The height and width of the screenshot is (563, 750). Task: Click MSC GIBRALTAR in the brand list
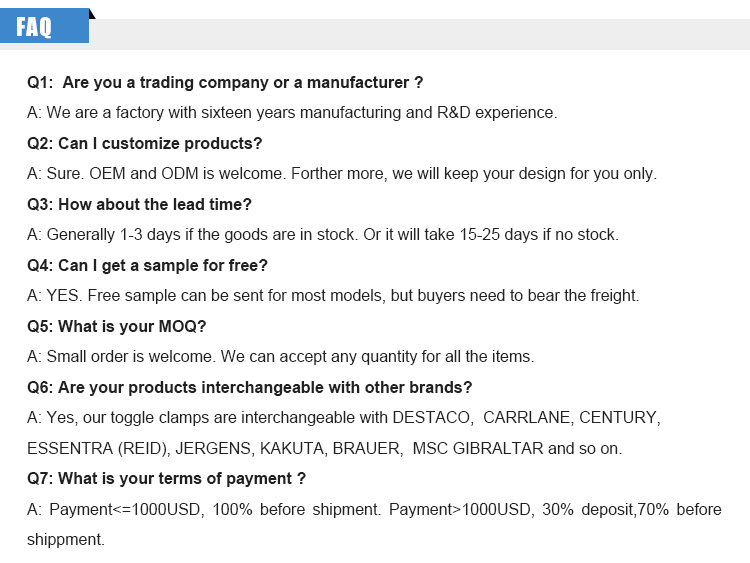tap(477, 448)
